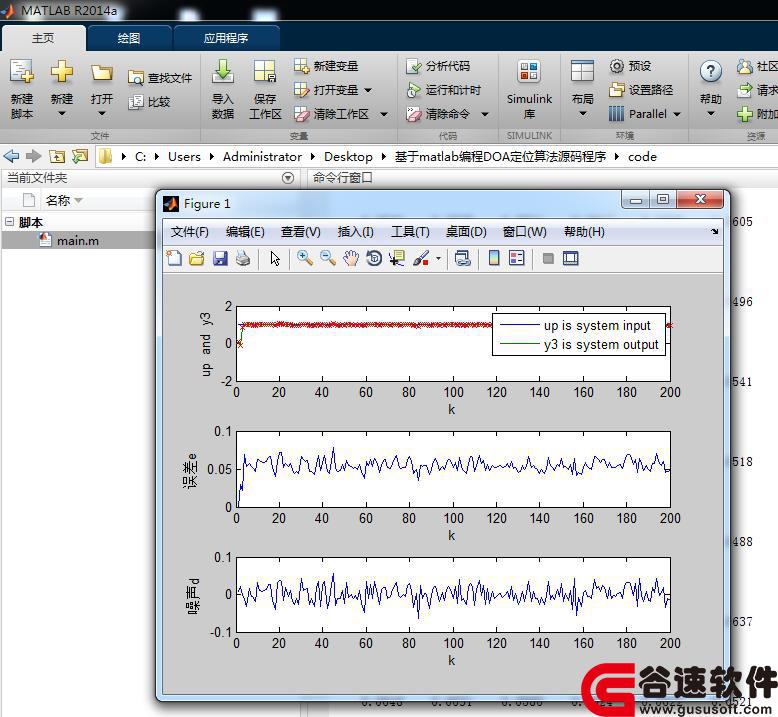Image resolution: width=778 pixels, height=717 pixels.
Task: Select Rotate 3D tool
Action: pos(374,258)
